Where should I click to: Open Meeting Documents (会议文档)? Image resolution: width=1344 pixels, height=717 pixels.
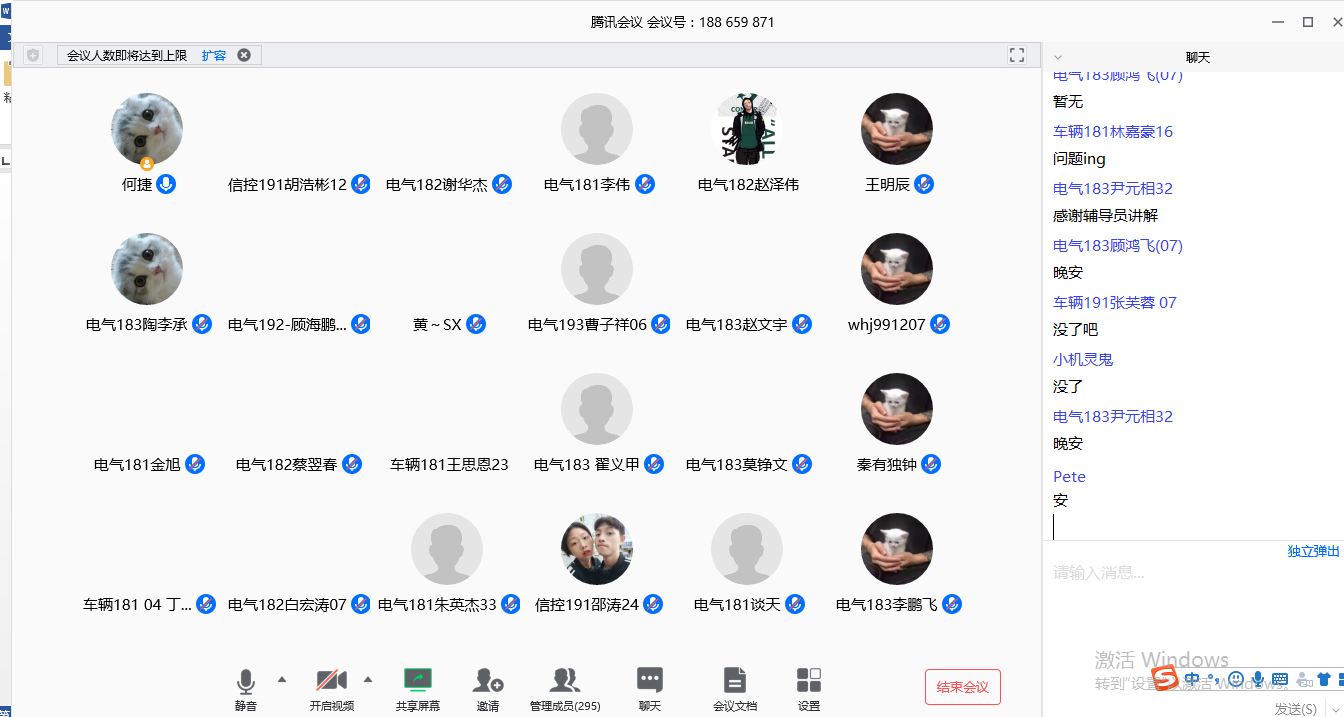pos(734,681)
